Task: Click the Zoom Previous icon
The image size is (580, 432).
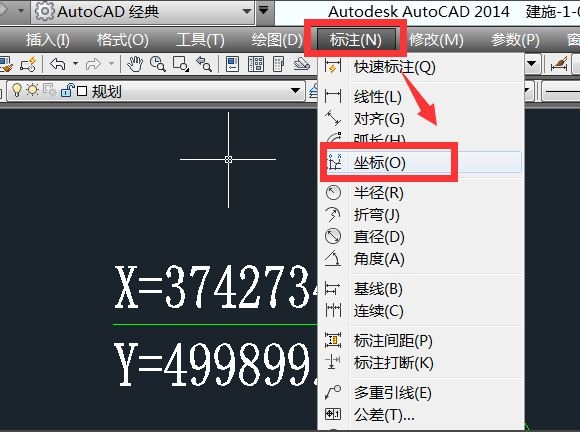Action: pos(203,64)
